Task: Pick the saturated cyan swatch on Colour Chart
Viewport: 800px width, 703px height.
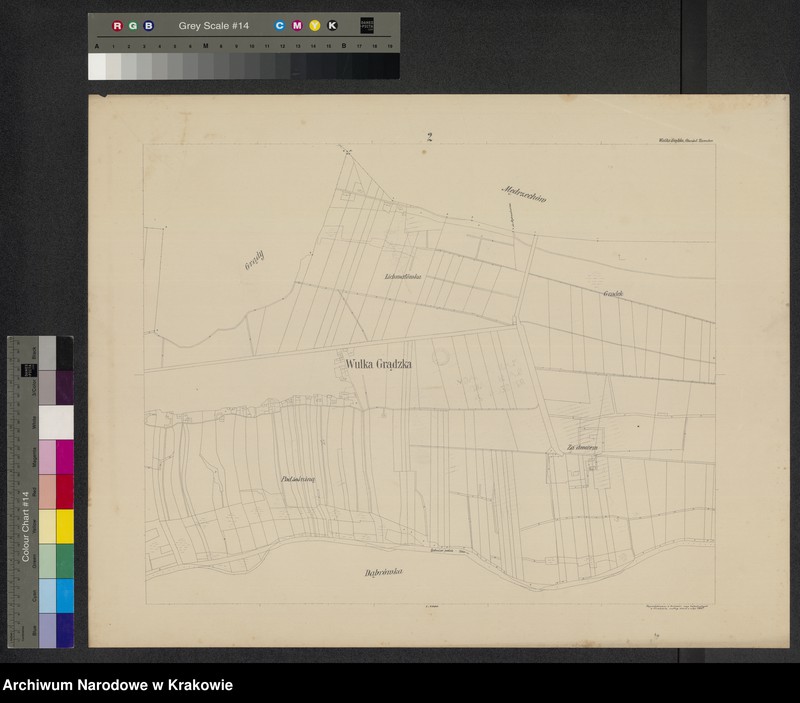Action: (64, 595)
